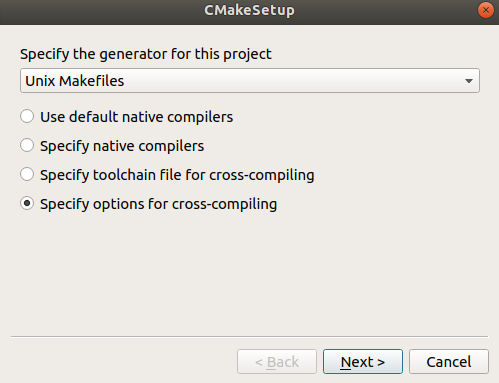Expand the Unix Makefiles combo box
The width and height of the screenshot is (499, 383).
[x=250, y=81]
